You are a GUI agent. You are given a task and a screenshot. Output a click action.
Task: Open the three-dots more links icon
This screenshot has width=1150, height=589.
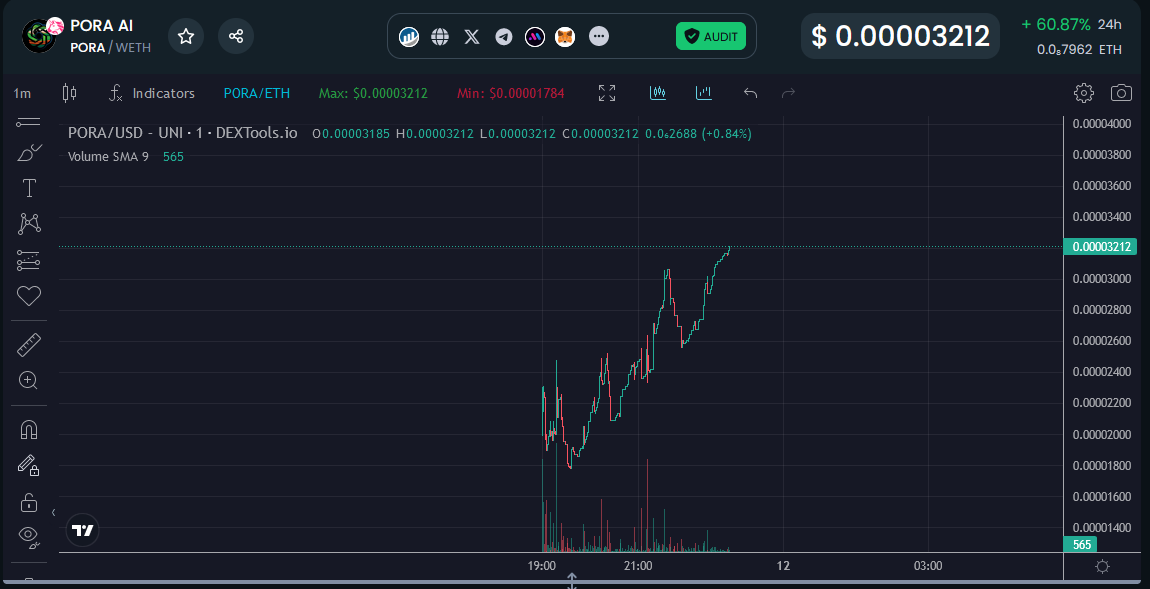coord(599,36)
